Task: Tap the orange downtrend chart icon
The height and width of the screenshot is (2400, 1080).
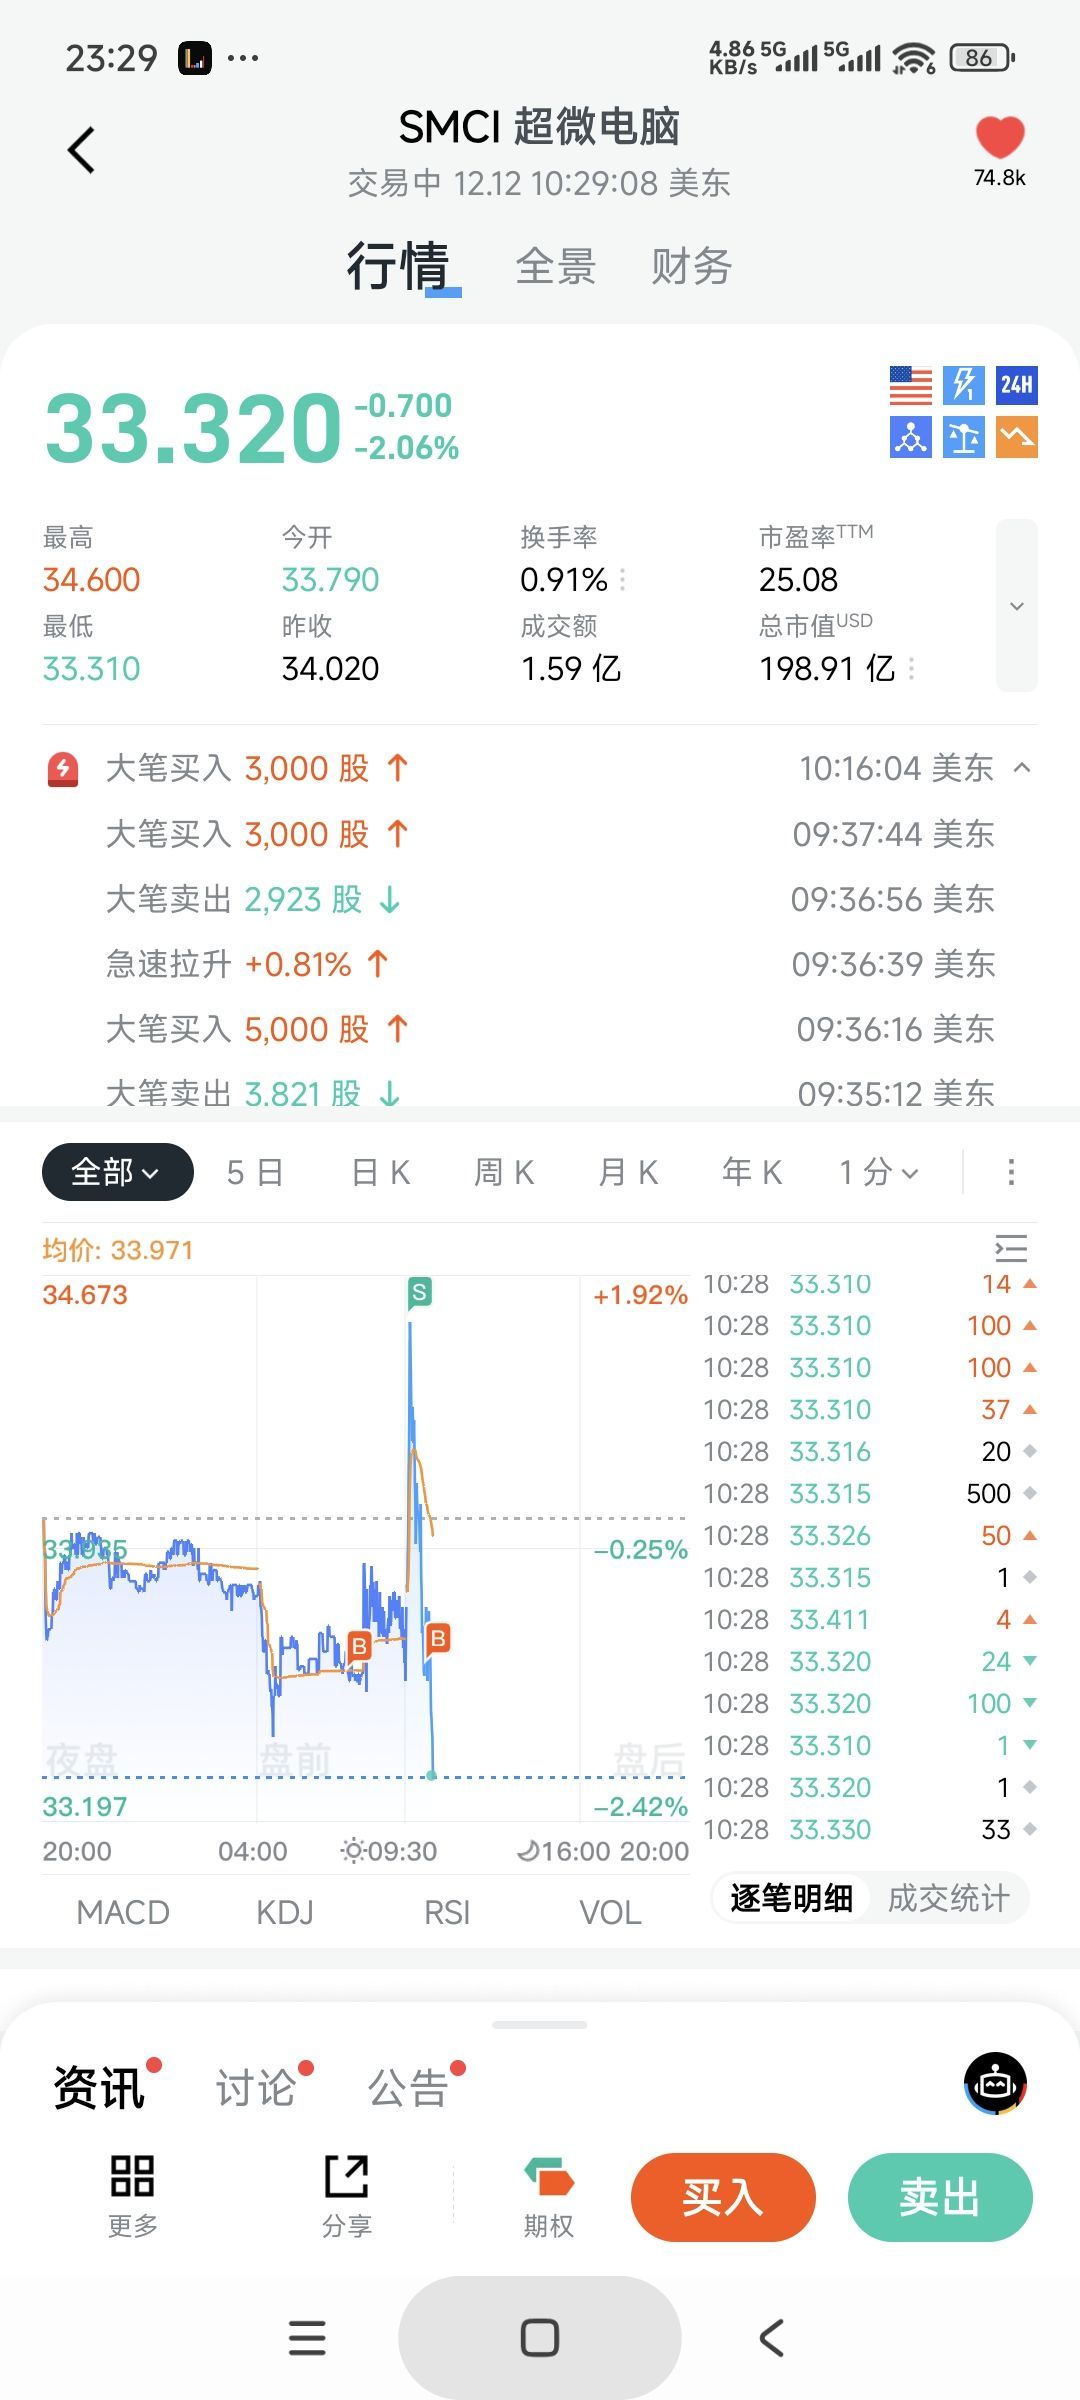Action: [x=1016, y=438]
